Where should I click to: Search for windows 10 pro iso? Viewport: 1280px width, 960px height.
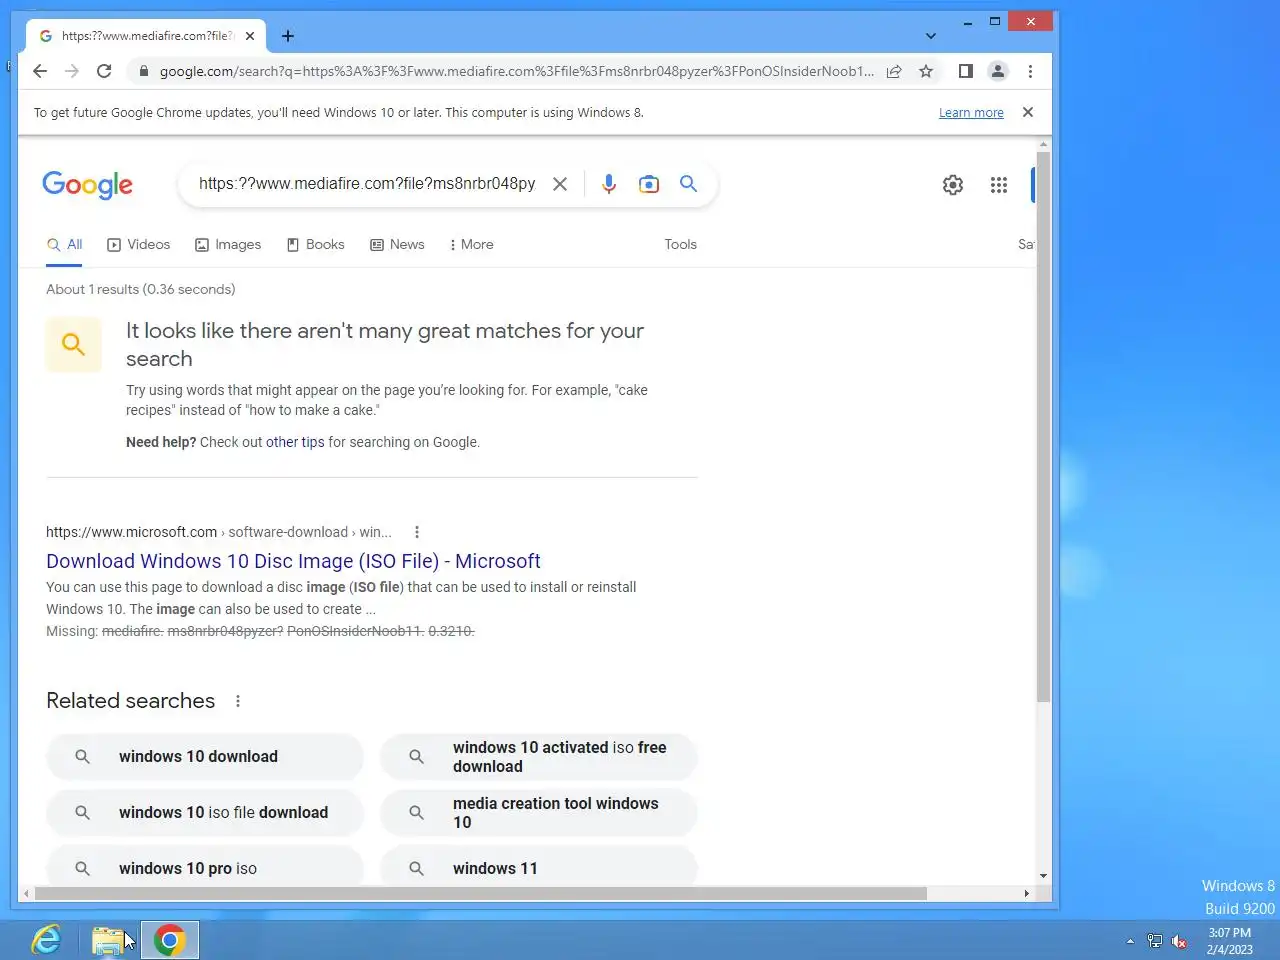[x=204, y=866]
